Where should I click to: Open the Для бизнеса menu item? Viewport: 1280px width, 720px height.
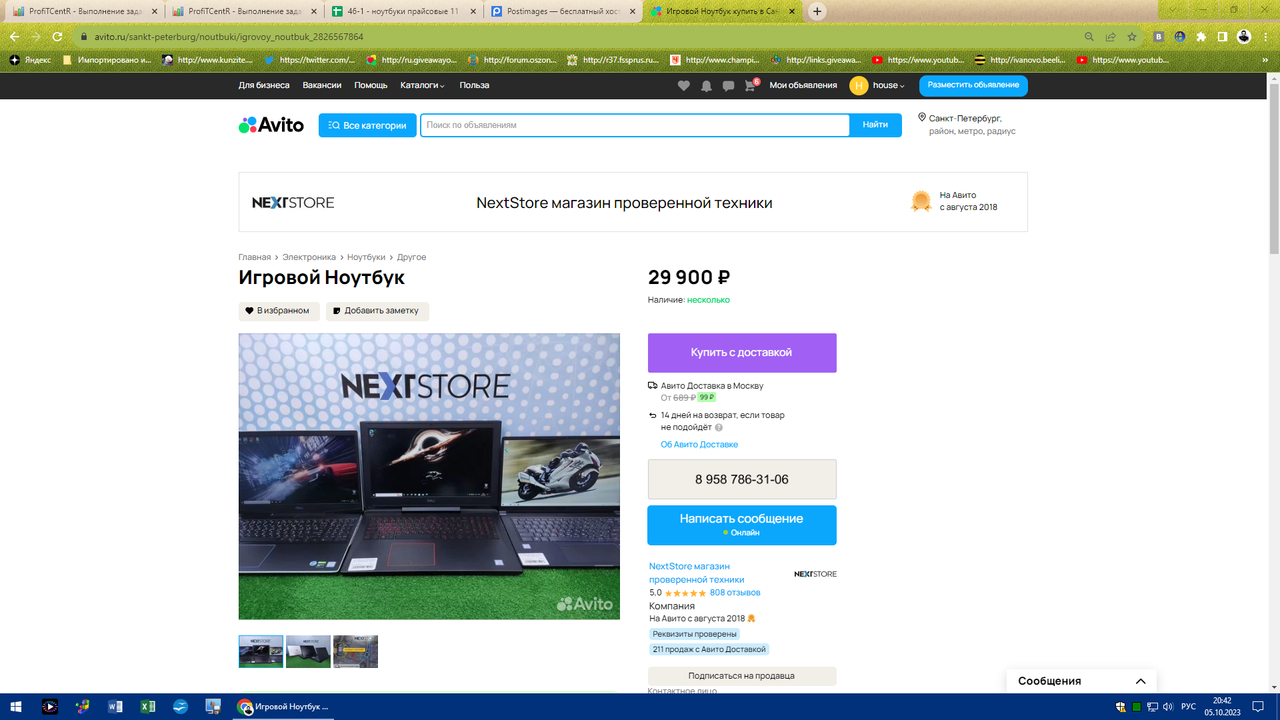(264, 86)
